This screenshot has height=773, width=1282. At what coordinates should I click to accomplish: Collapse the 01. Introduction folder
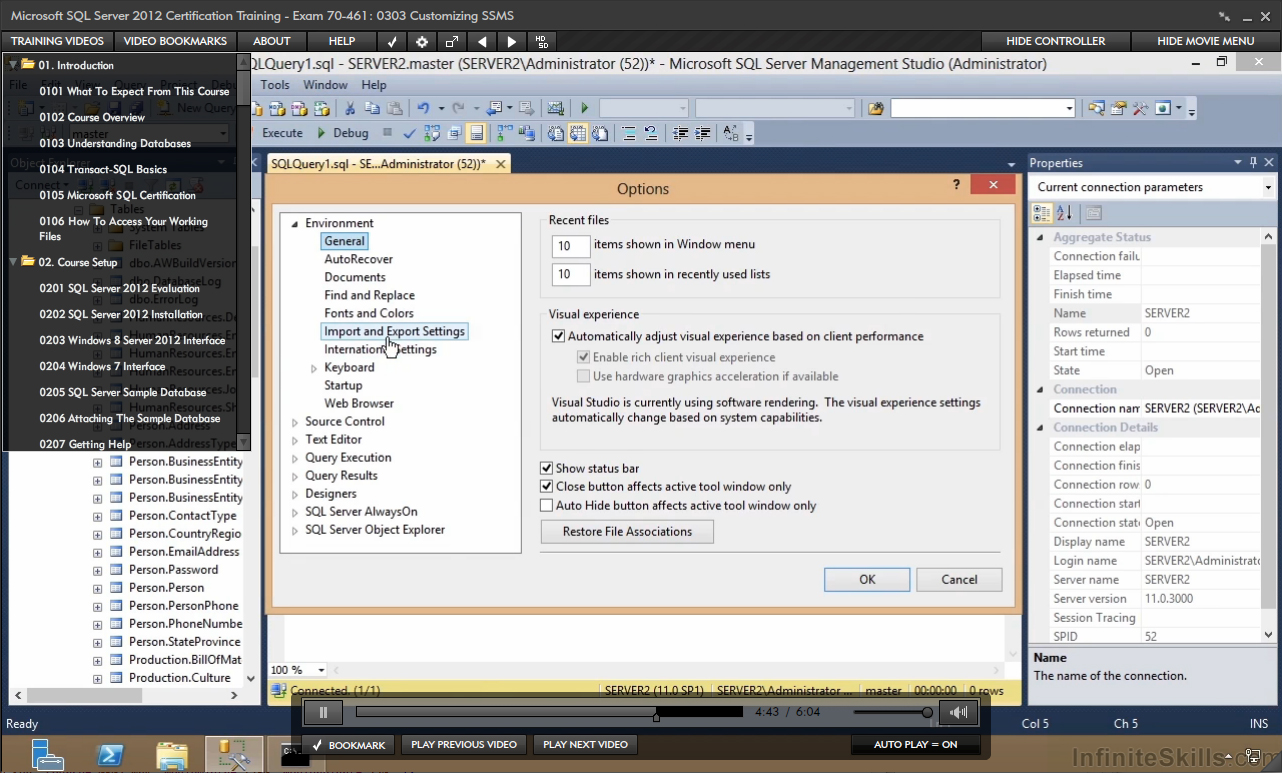click(x=14, y=65)
